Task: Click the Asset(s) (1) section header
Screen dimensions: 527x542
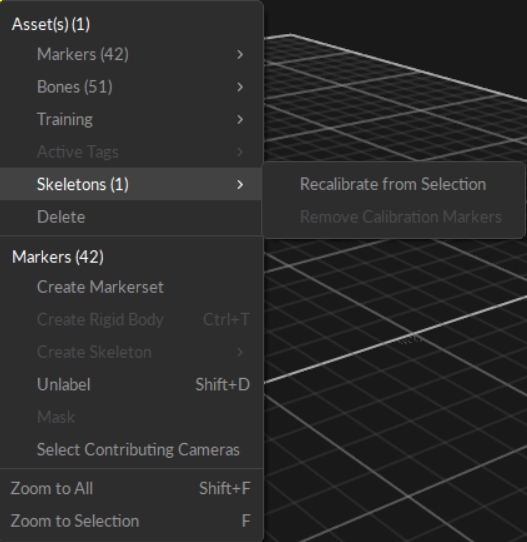Action: click(51, 24)
